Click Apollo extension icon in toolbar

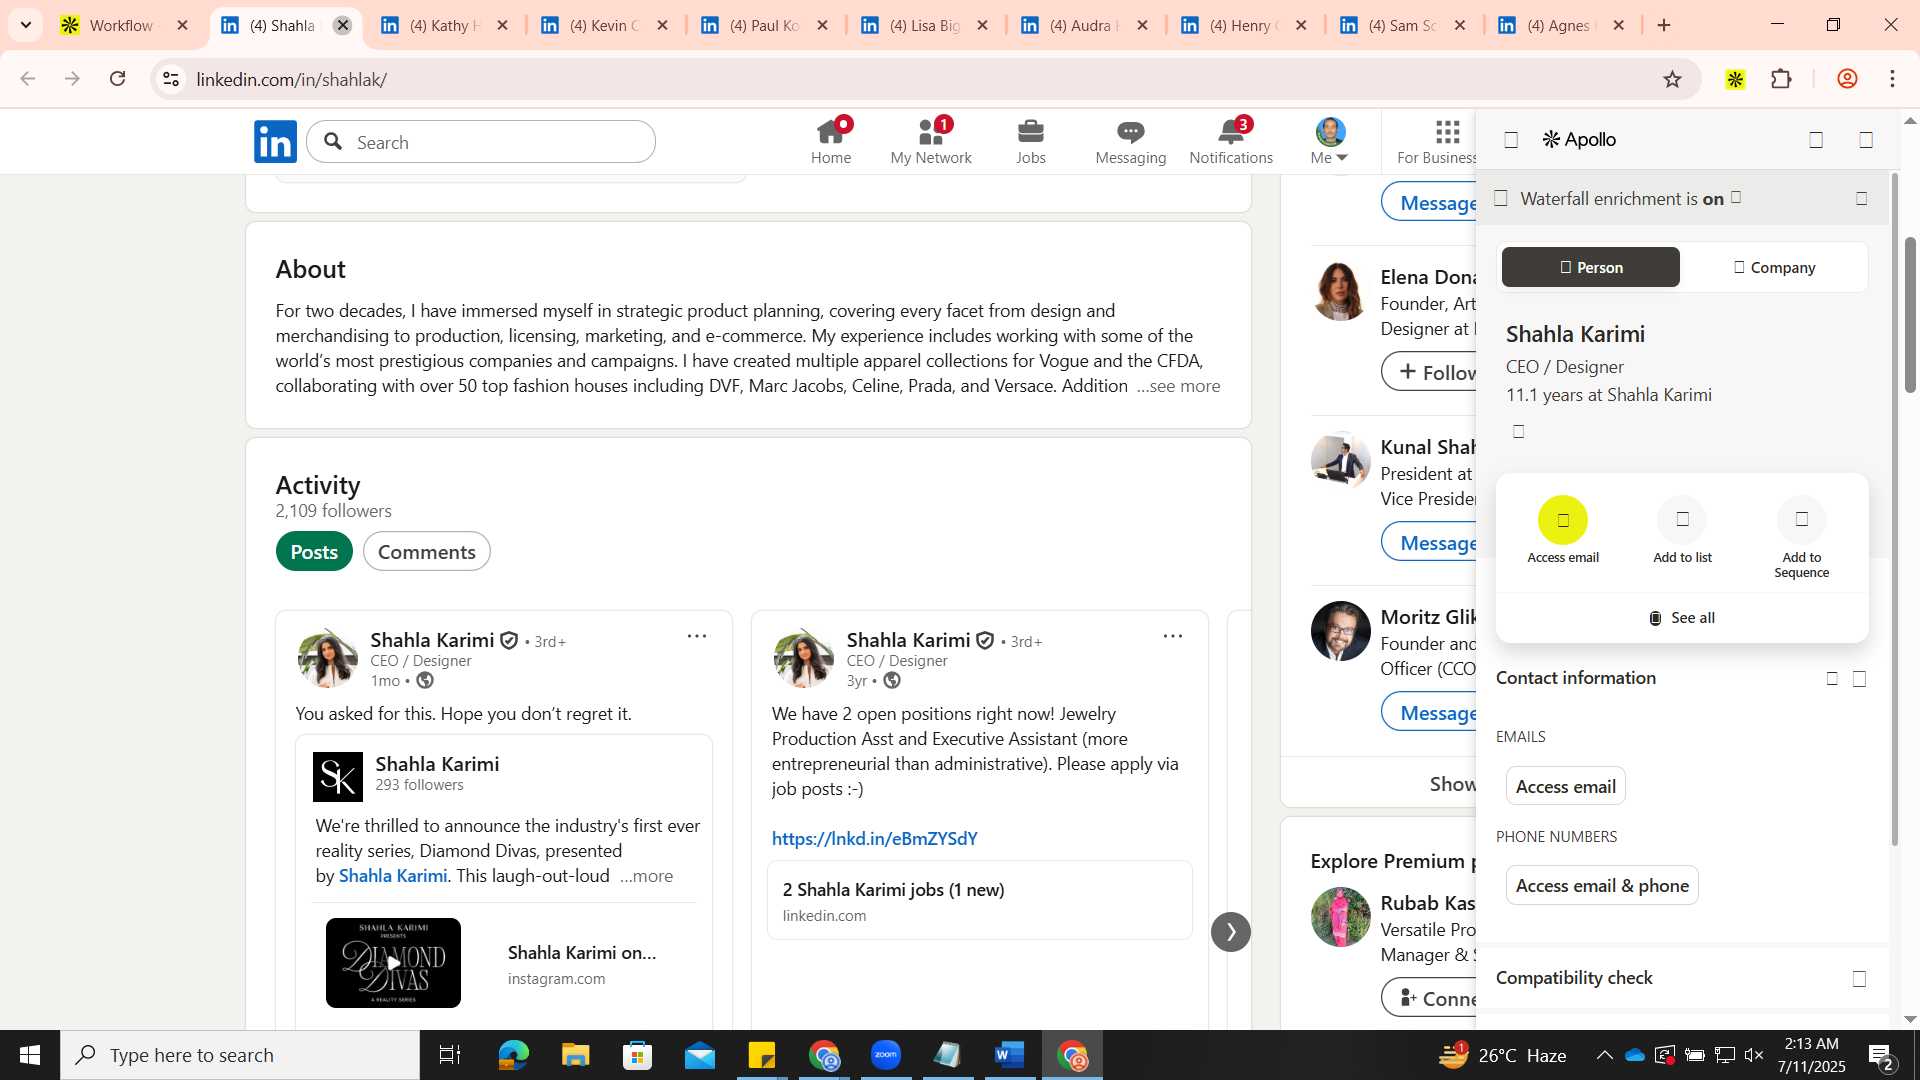1735,79
